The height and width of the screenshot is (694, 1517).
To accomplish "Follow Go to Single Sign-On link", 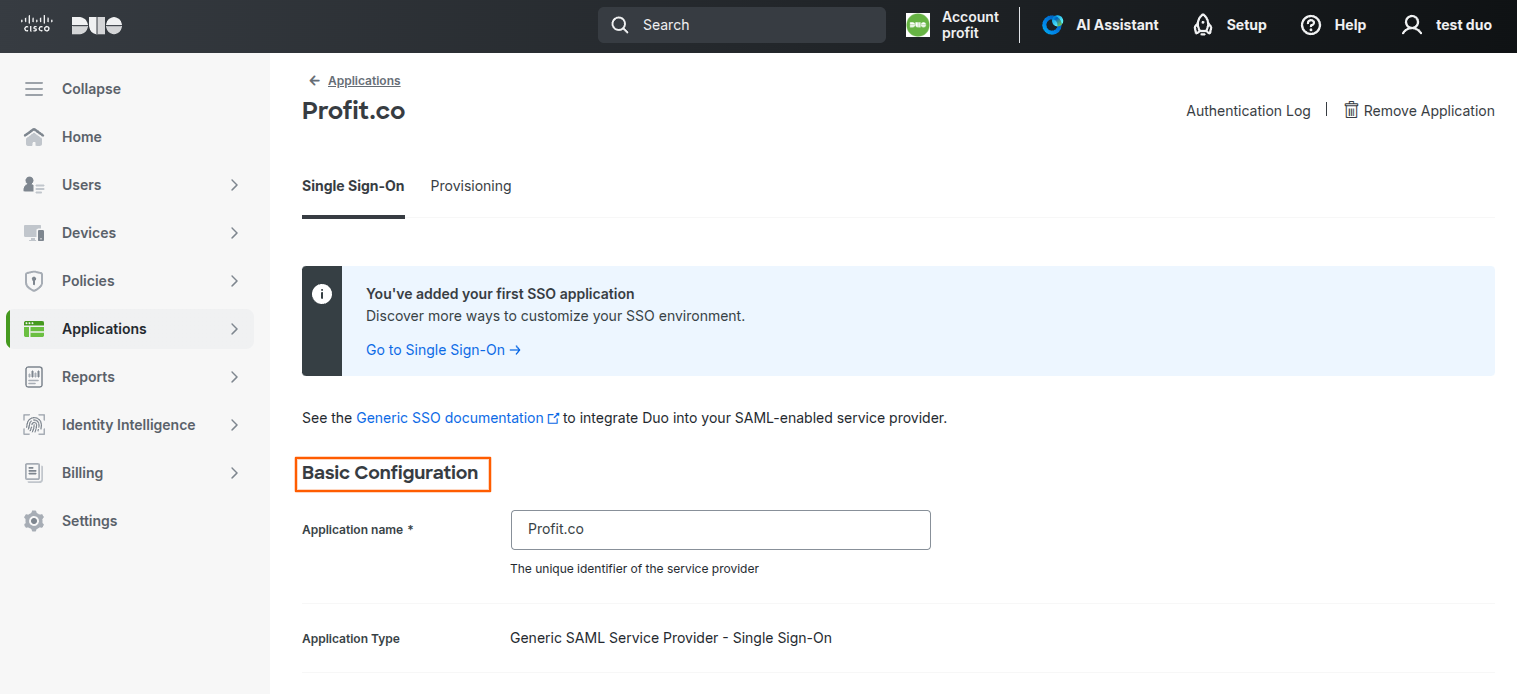I will tap(443, 350).
